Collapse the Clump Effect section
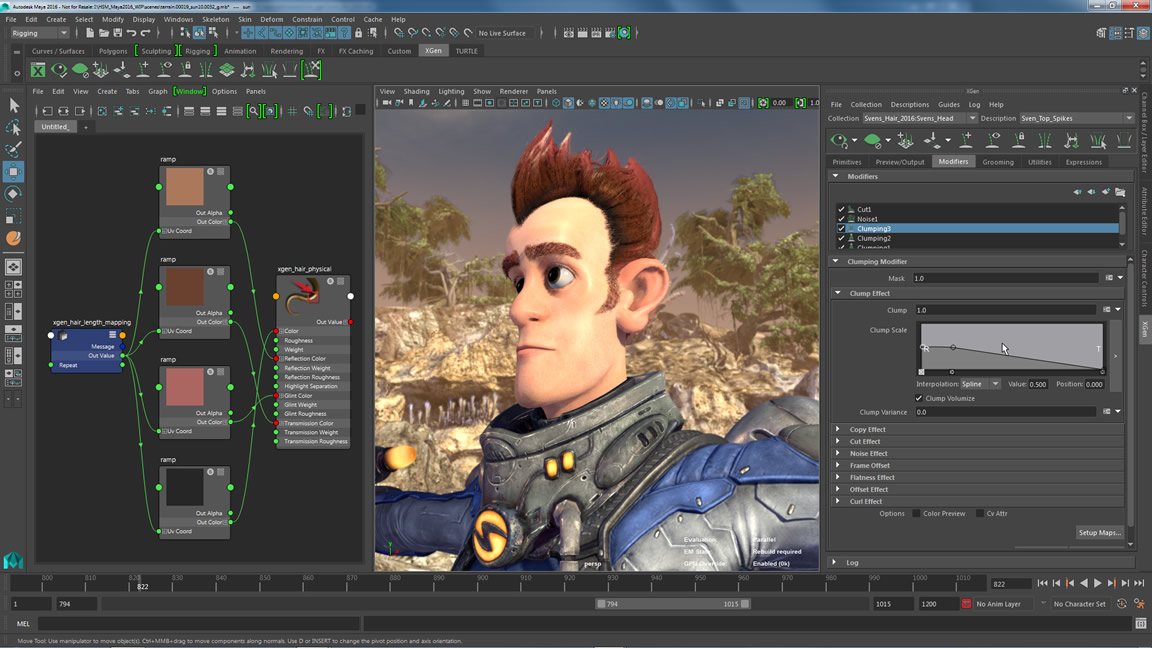The image size is (1152, 648). coord(838,293)
